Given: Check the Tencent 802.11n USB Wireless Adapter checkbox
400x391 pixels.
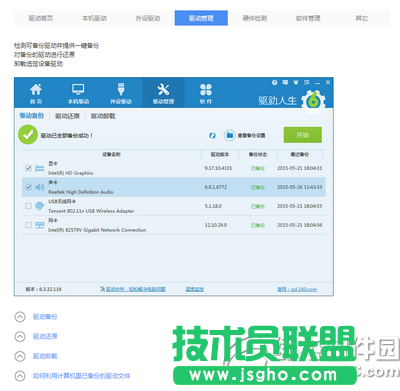Looking at the screenshot, I should click(28, 206).
